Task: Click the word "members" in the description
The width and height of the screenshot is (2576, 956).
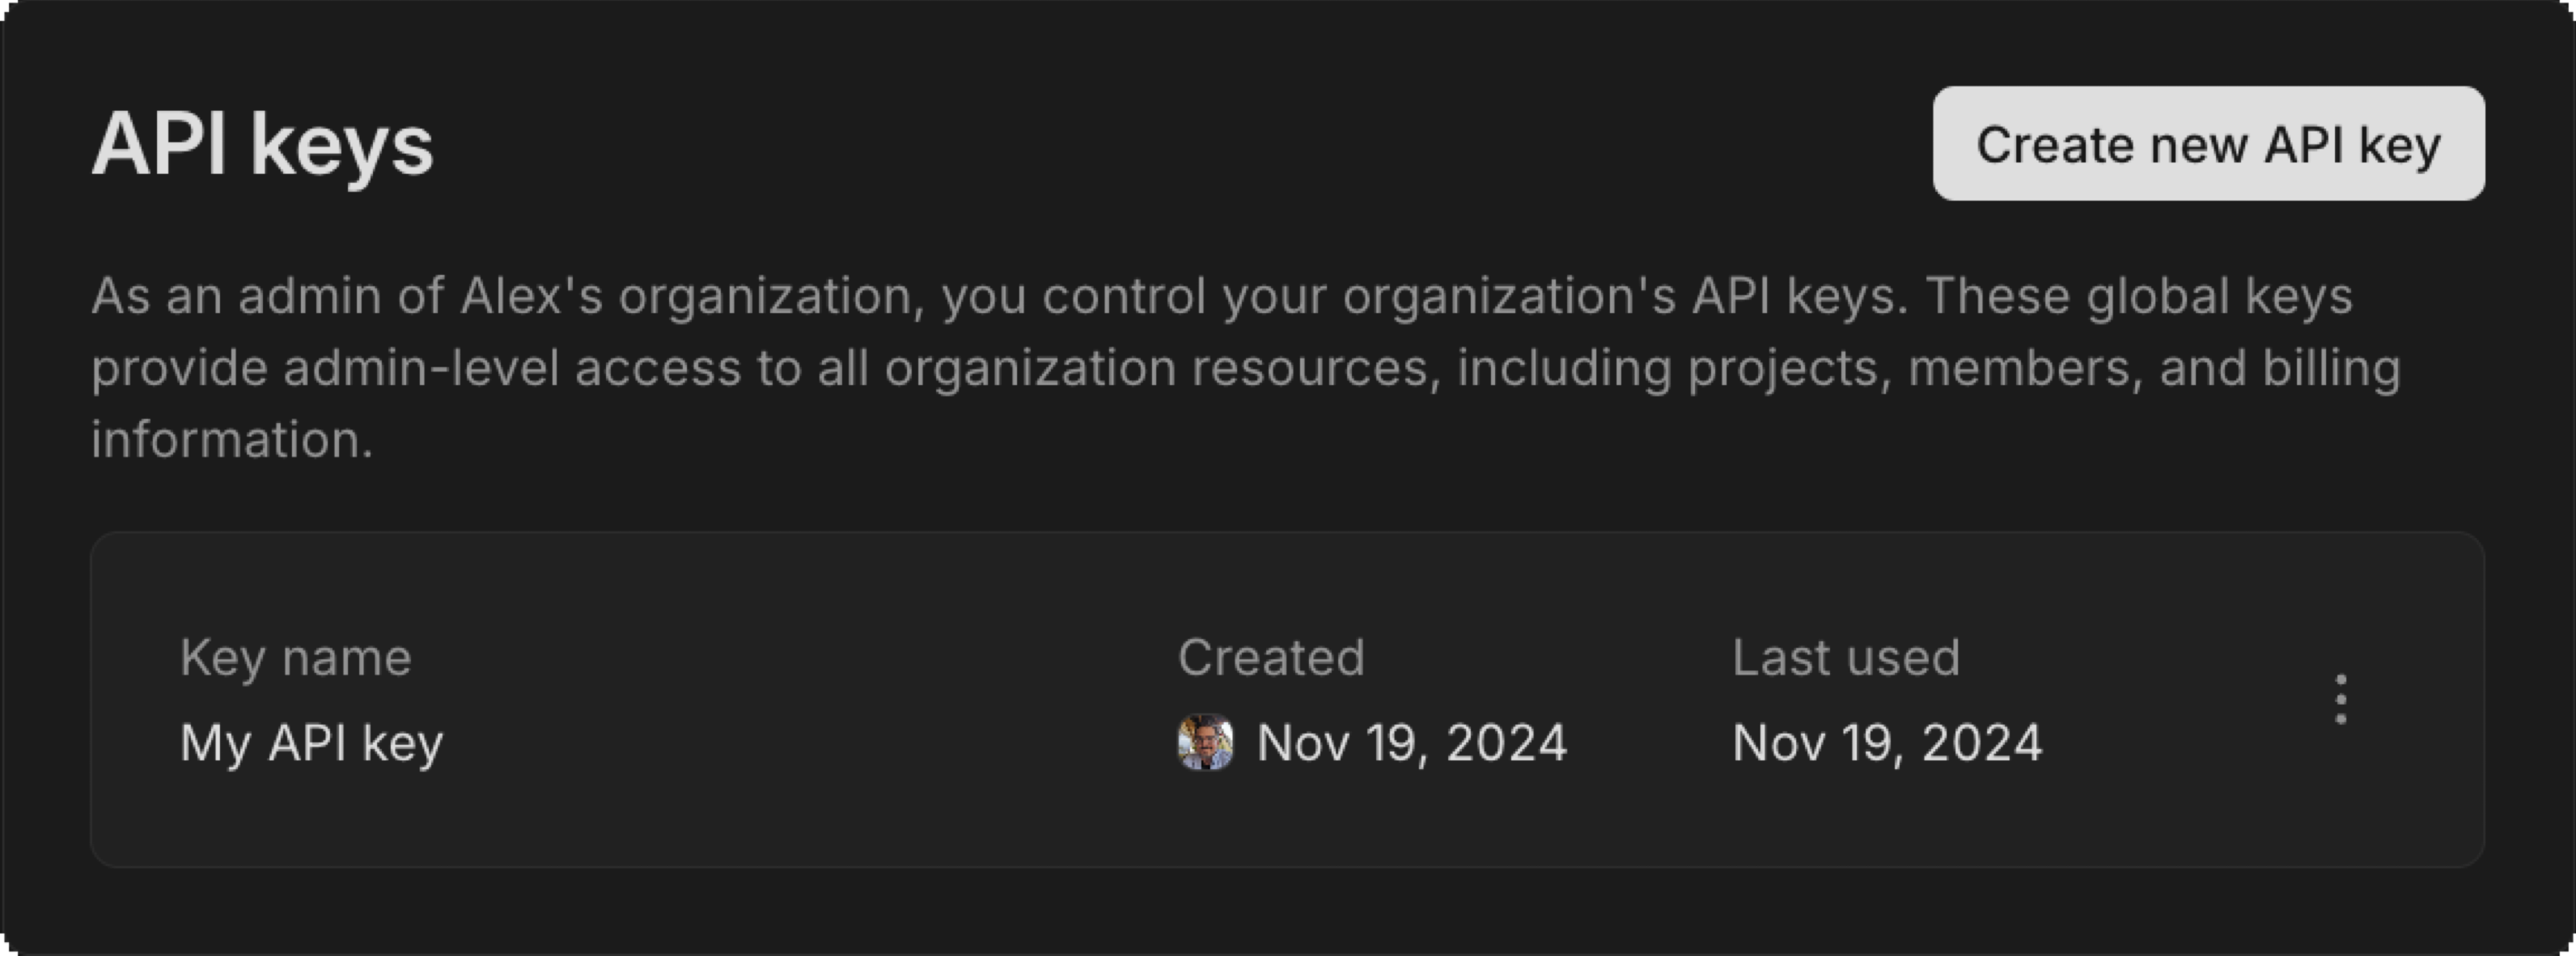Action: click(2024, 368)
